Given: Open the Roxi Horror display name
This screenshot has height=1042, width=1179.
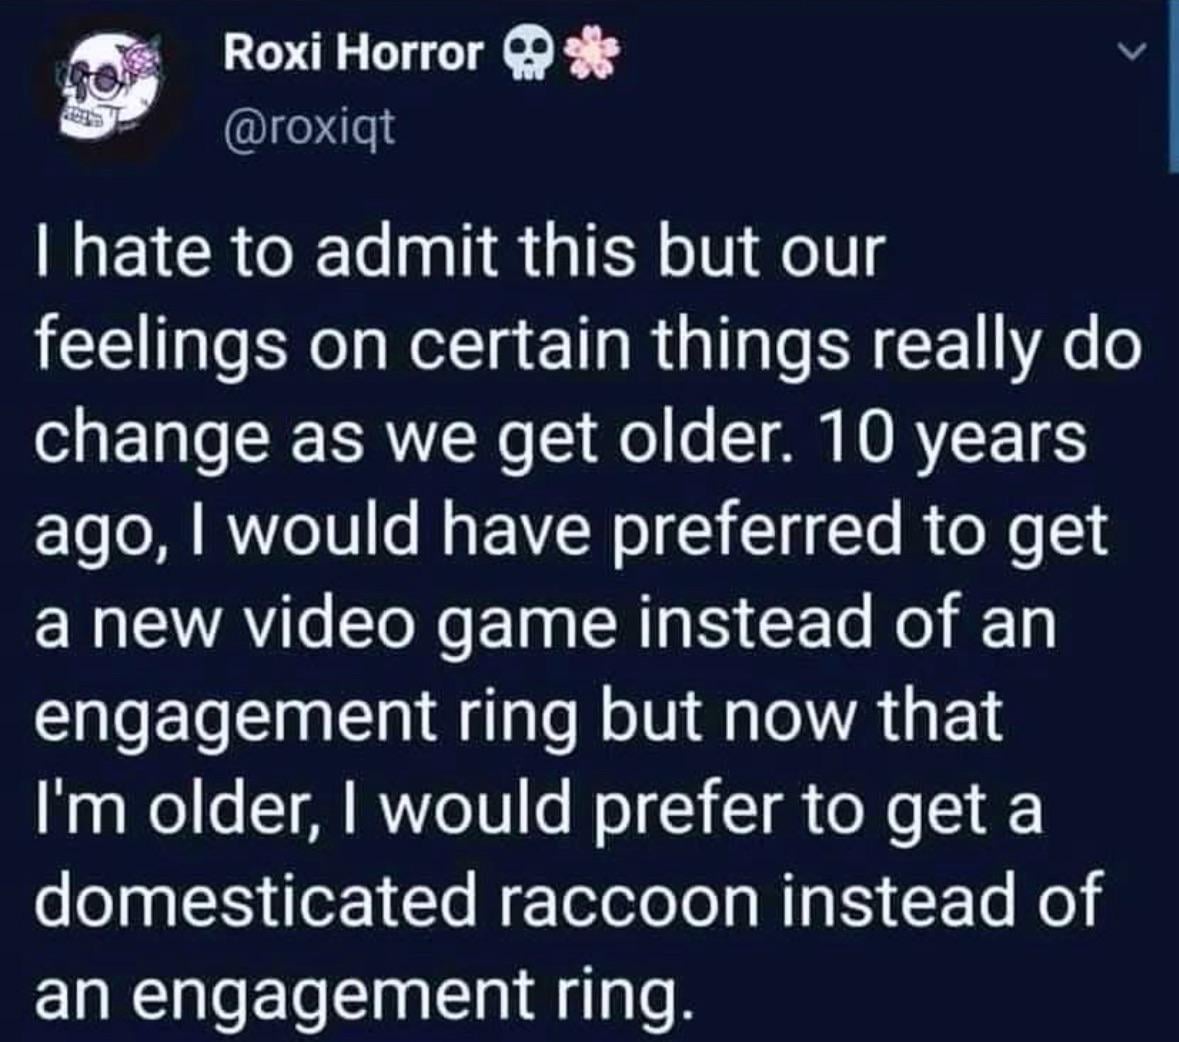Looking at the screenshot, I should coord(352,55).
